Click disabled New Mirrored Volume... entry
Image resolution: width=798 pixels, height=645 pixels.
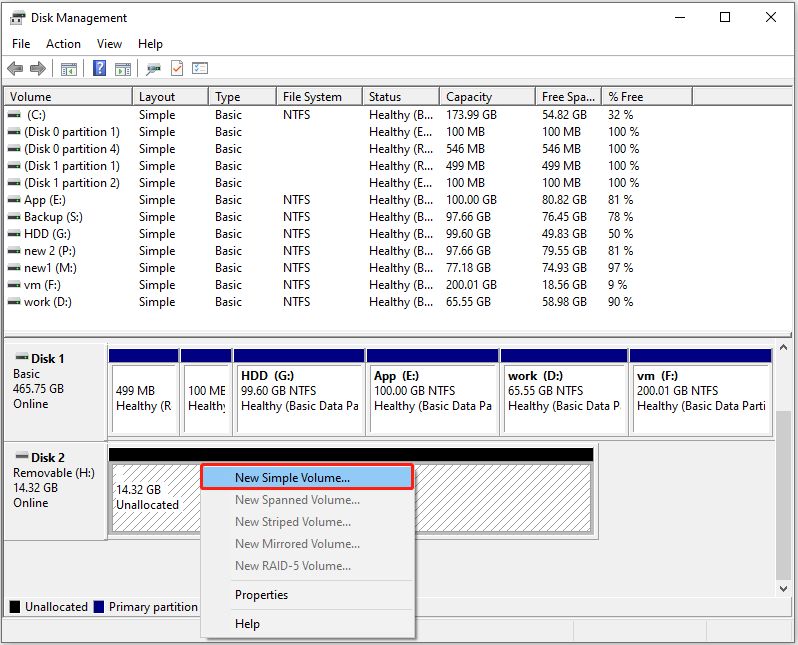click(307, 544)
